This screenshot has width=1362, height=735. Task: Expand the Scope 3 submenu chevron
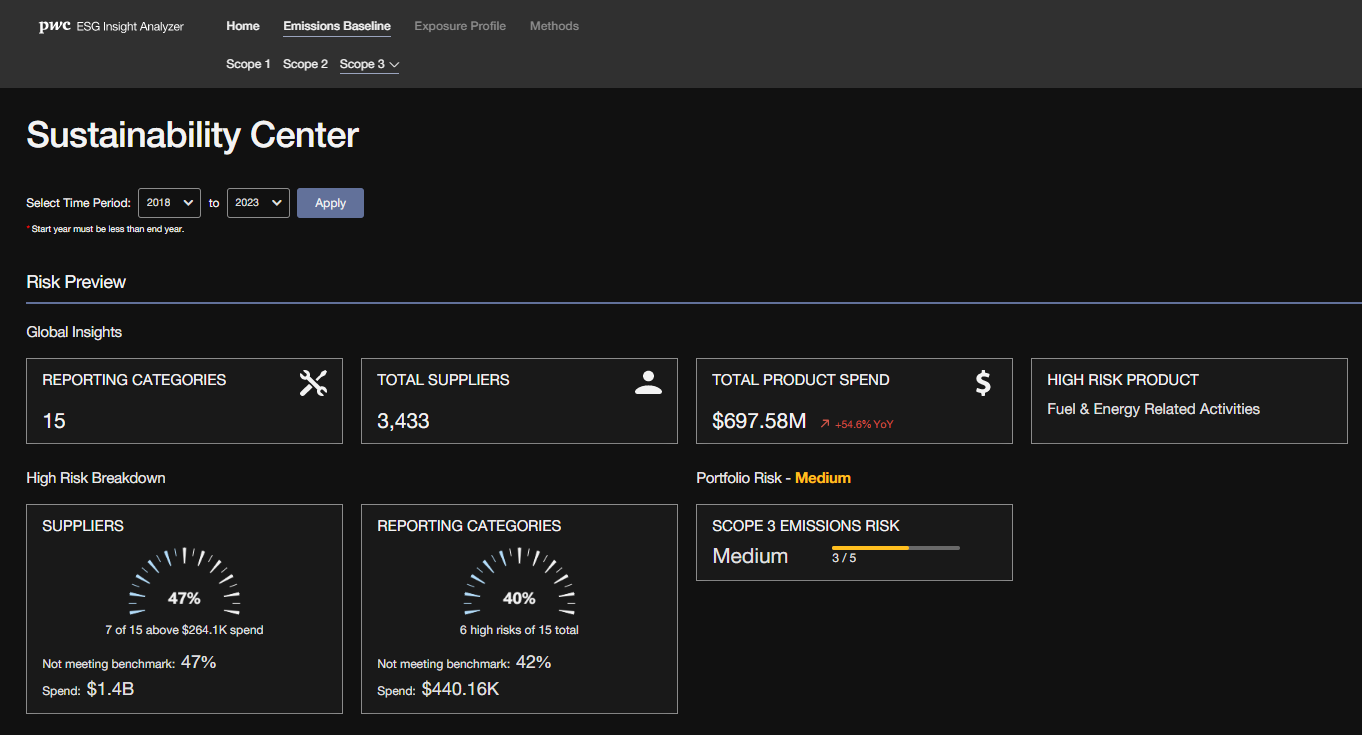click(394, 65)
